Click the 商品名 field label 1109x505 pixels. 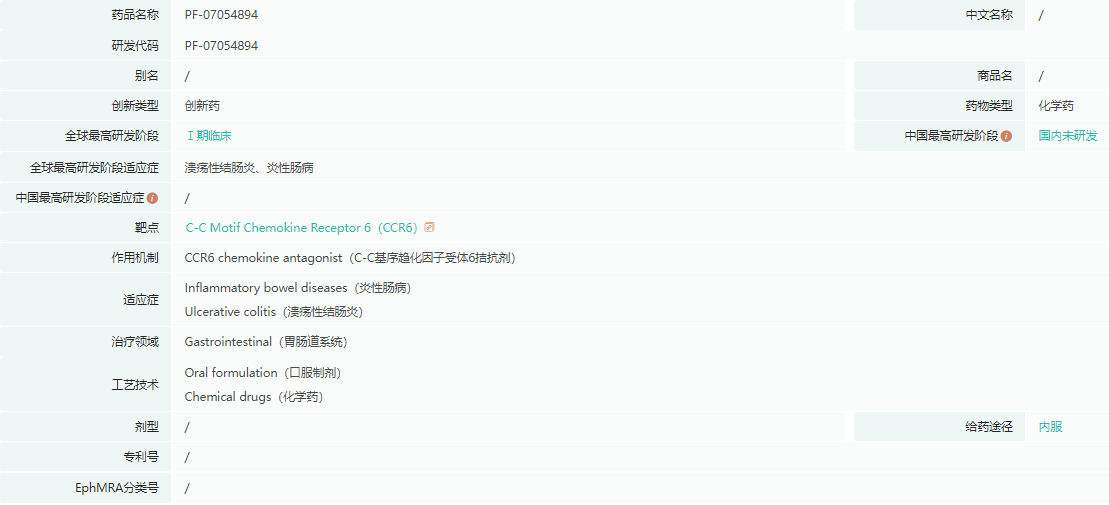pos(995,76)
